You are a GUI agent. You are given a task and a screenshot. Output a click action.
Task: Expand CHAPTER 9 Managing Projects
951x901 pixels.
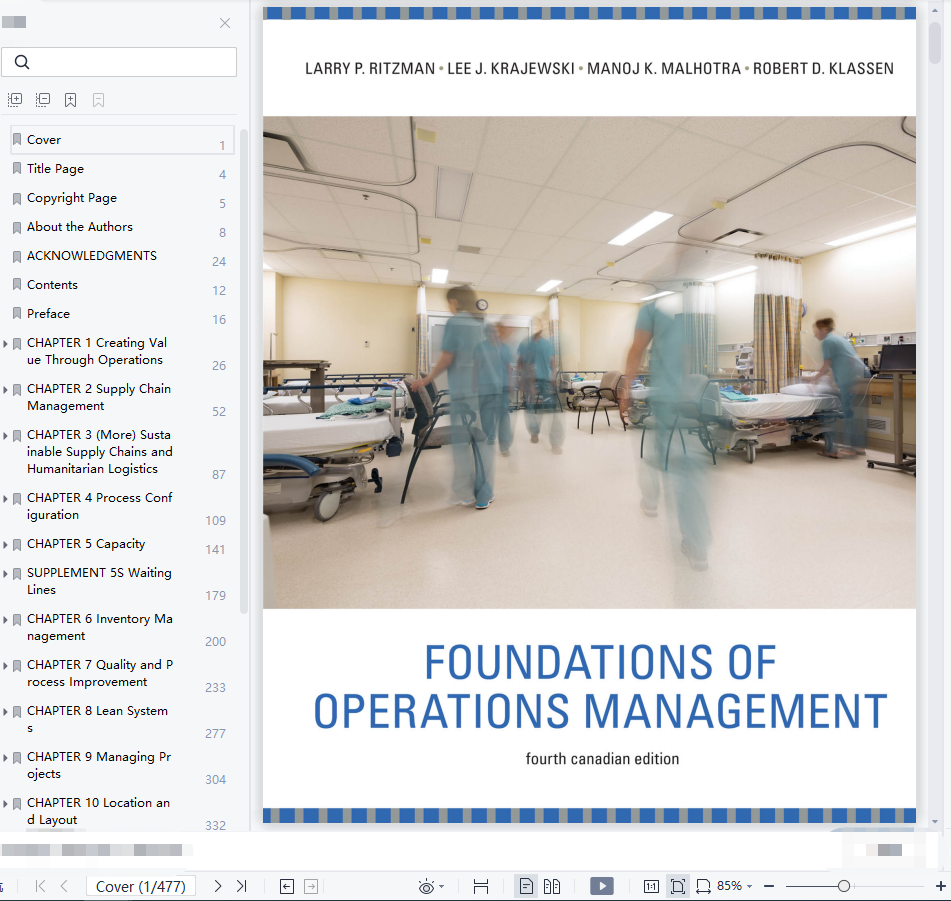[x=5, y=758]
